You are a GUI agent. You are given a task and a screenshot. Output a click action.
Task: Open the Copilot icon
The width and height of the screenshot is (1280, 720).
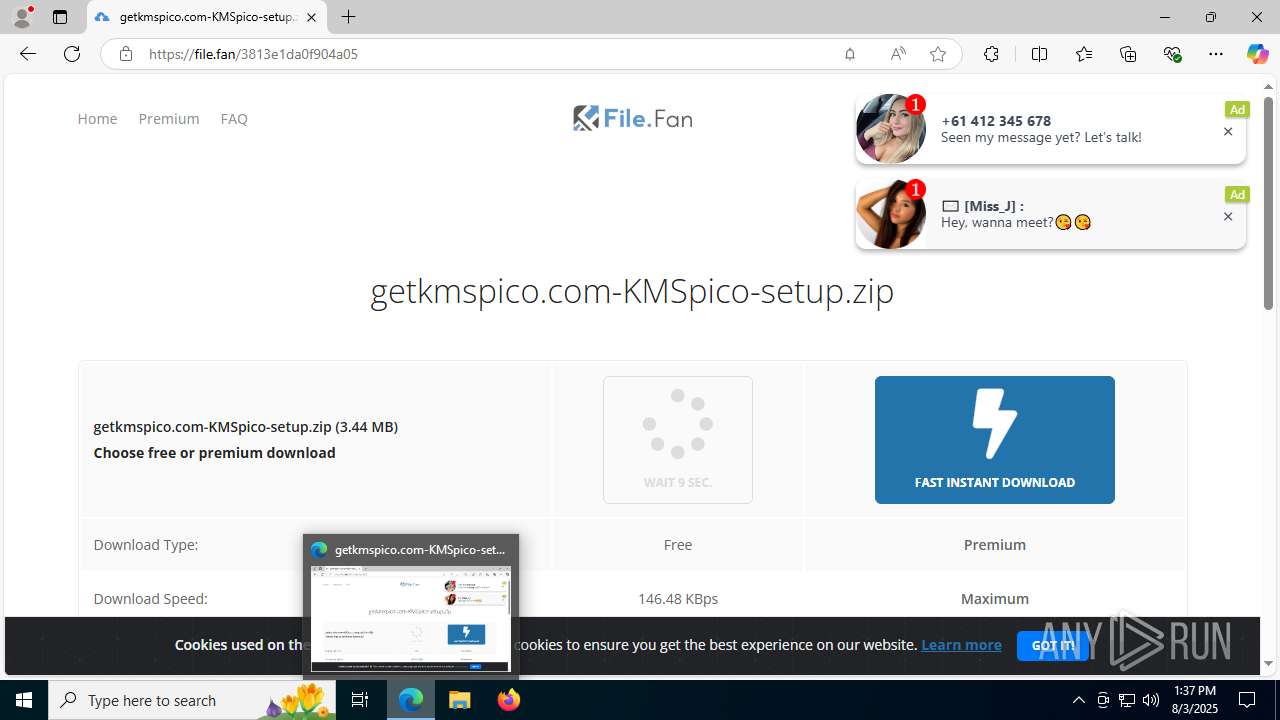[x=1257, y=54]
